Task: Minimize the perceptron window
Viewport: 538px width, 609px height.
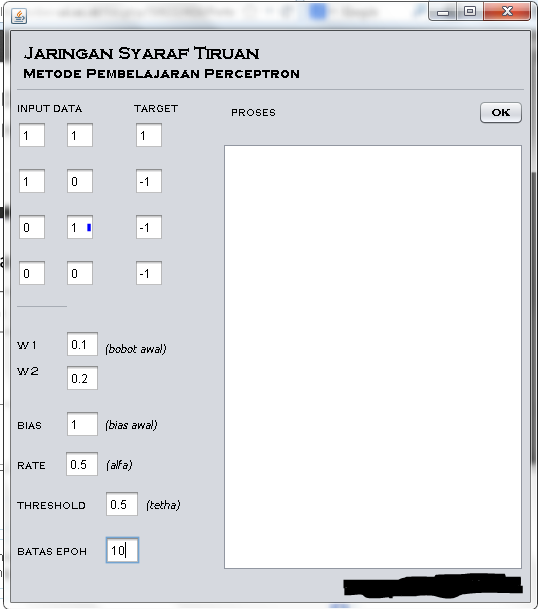Action: click(442, 12)
